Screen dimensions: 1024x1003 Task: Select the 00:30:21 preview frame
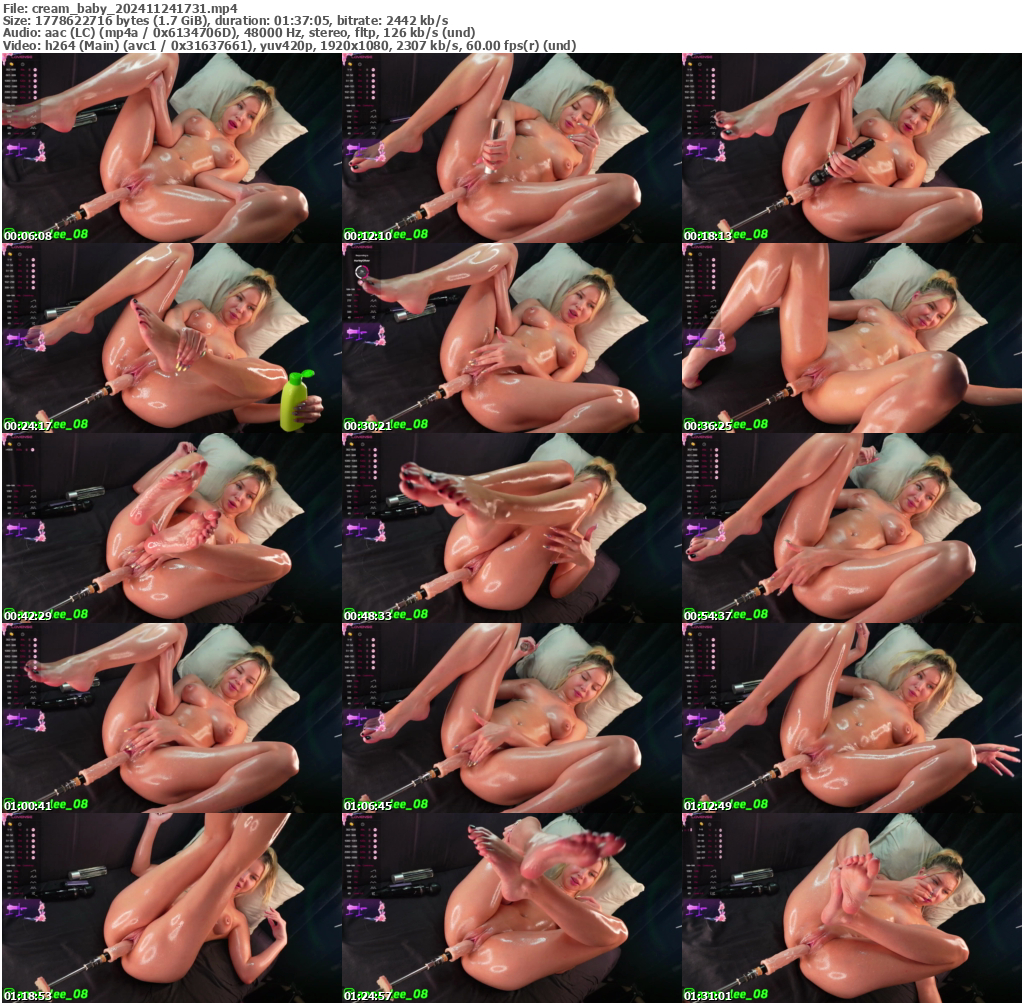511,337
